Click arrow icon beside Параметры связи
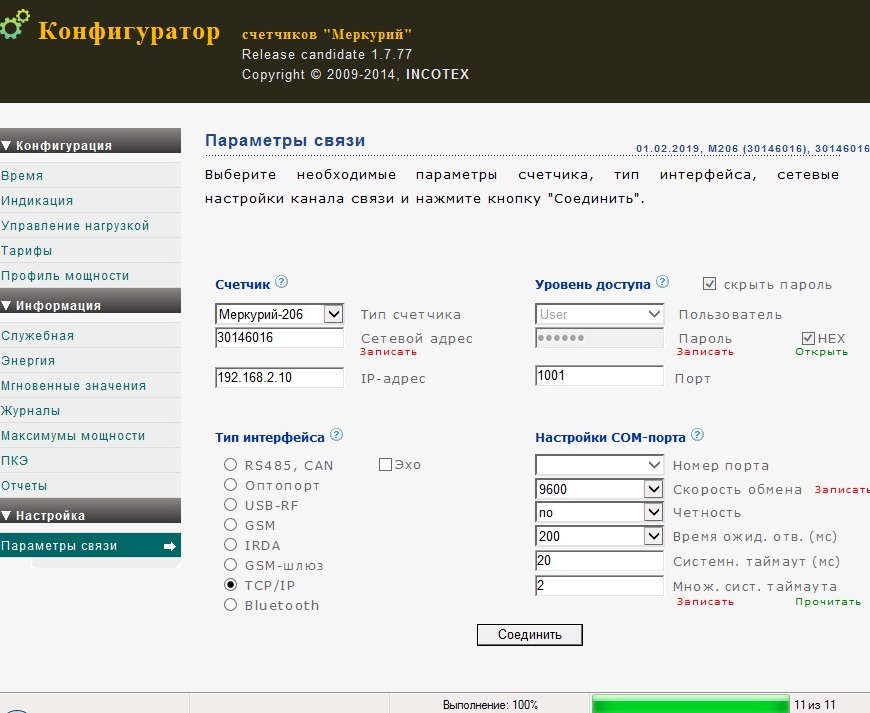 tap(170, 546)
